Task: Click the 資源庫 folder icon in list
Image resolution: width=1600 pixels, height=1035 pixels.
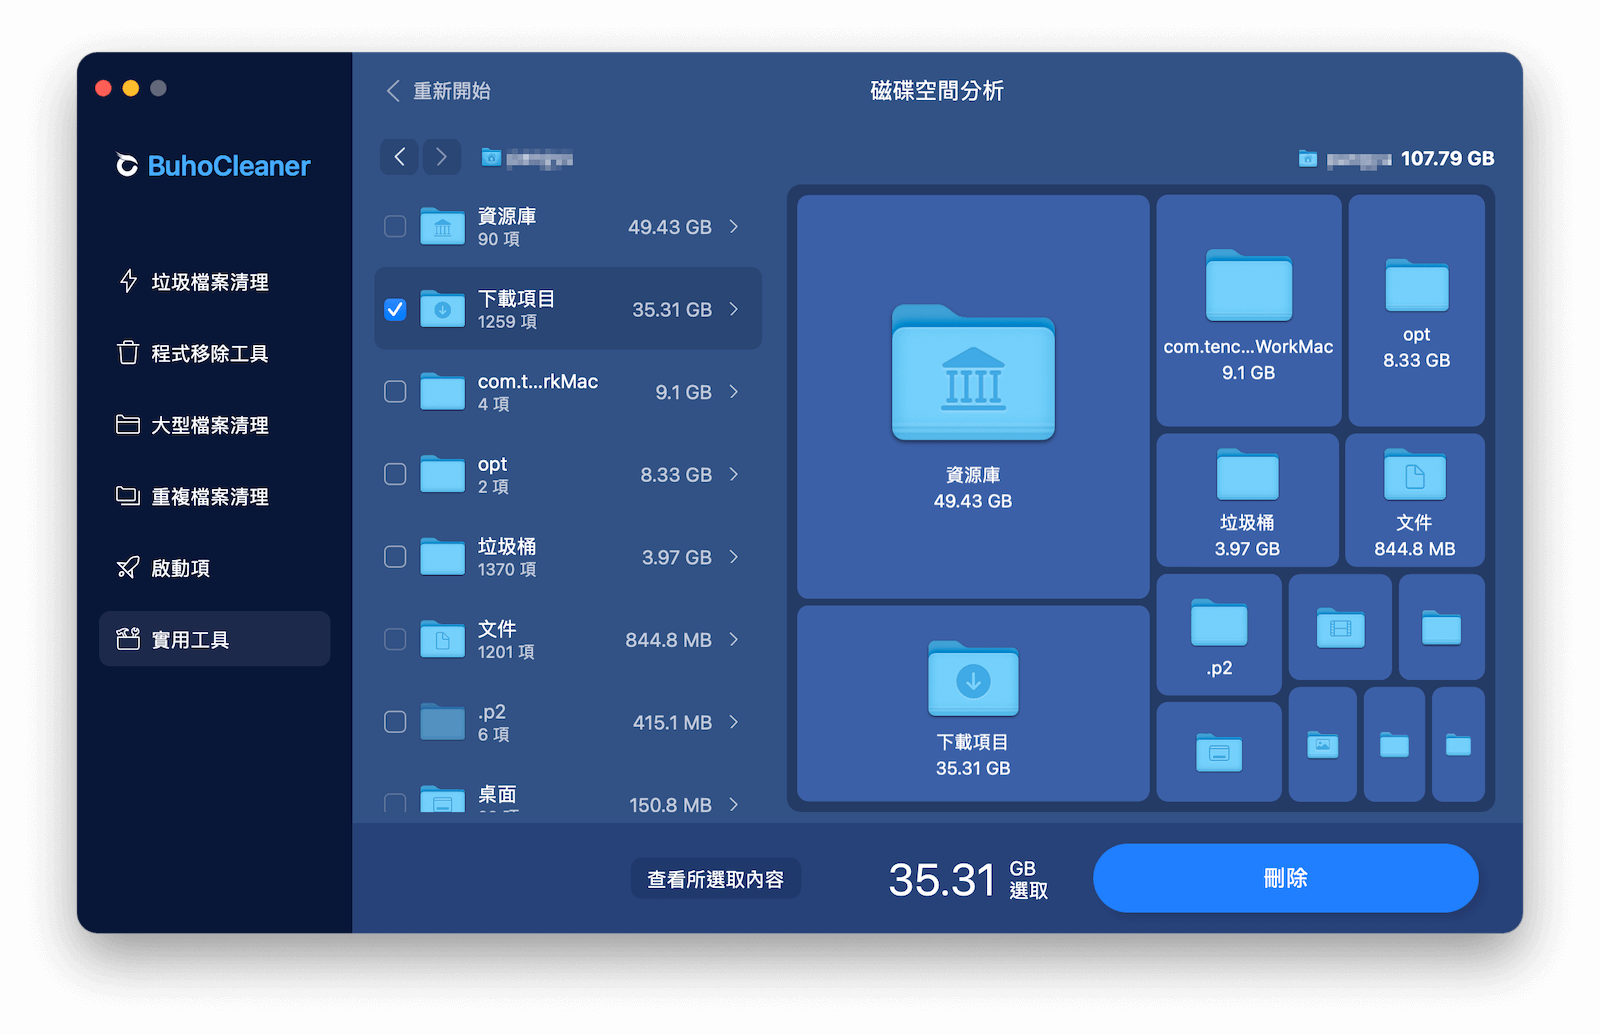Action: point(442,227)
